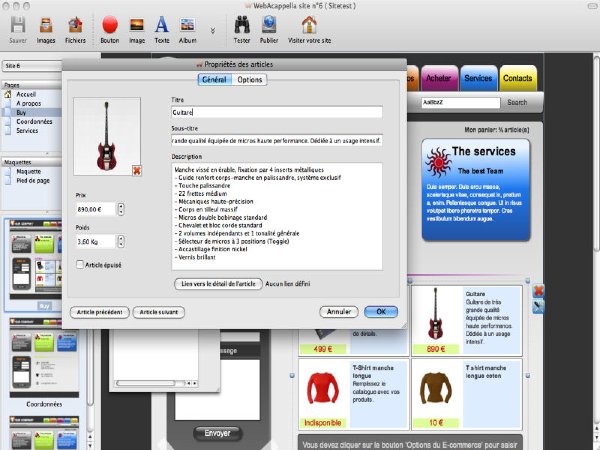600x450 pixels.
Task: Click the 890 € price label
Action: tap(435, 349)
